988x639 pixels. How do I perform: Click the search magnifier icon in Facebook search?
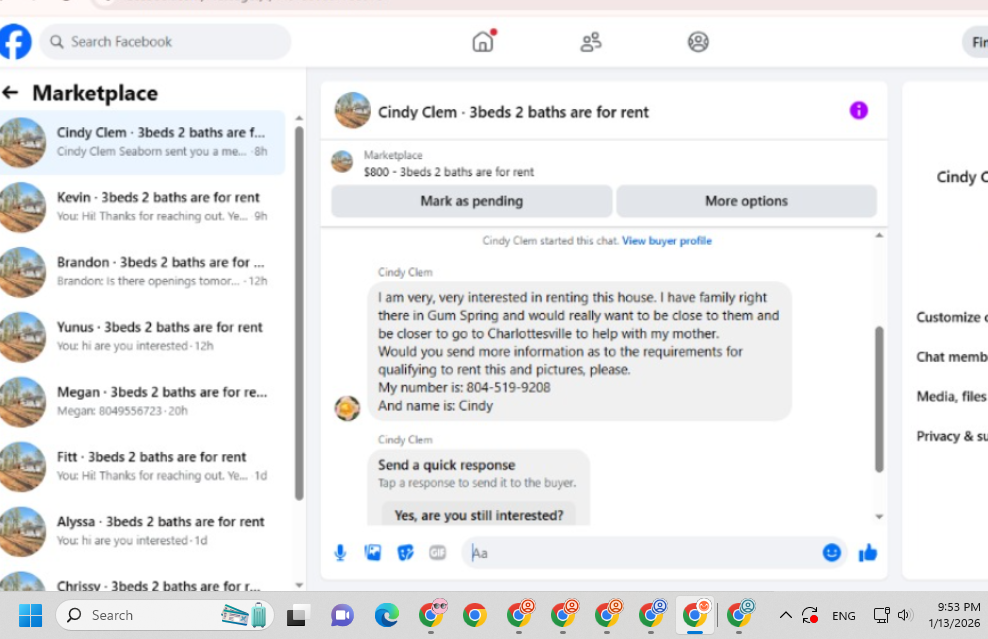tap(57, 42)
